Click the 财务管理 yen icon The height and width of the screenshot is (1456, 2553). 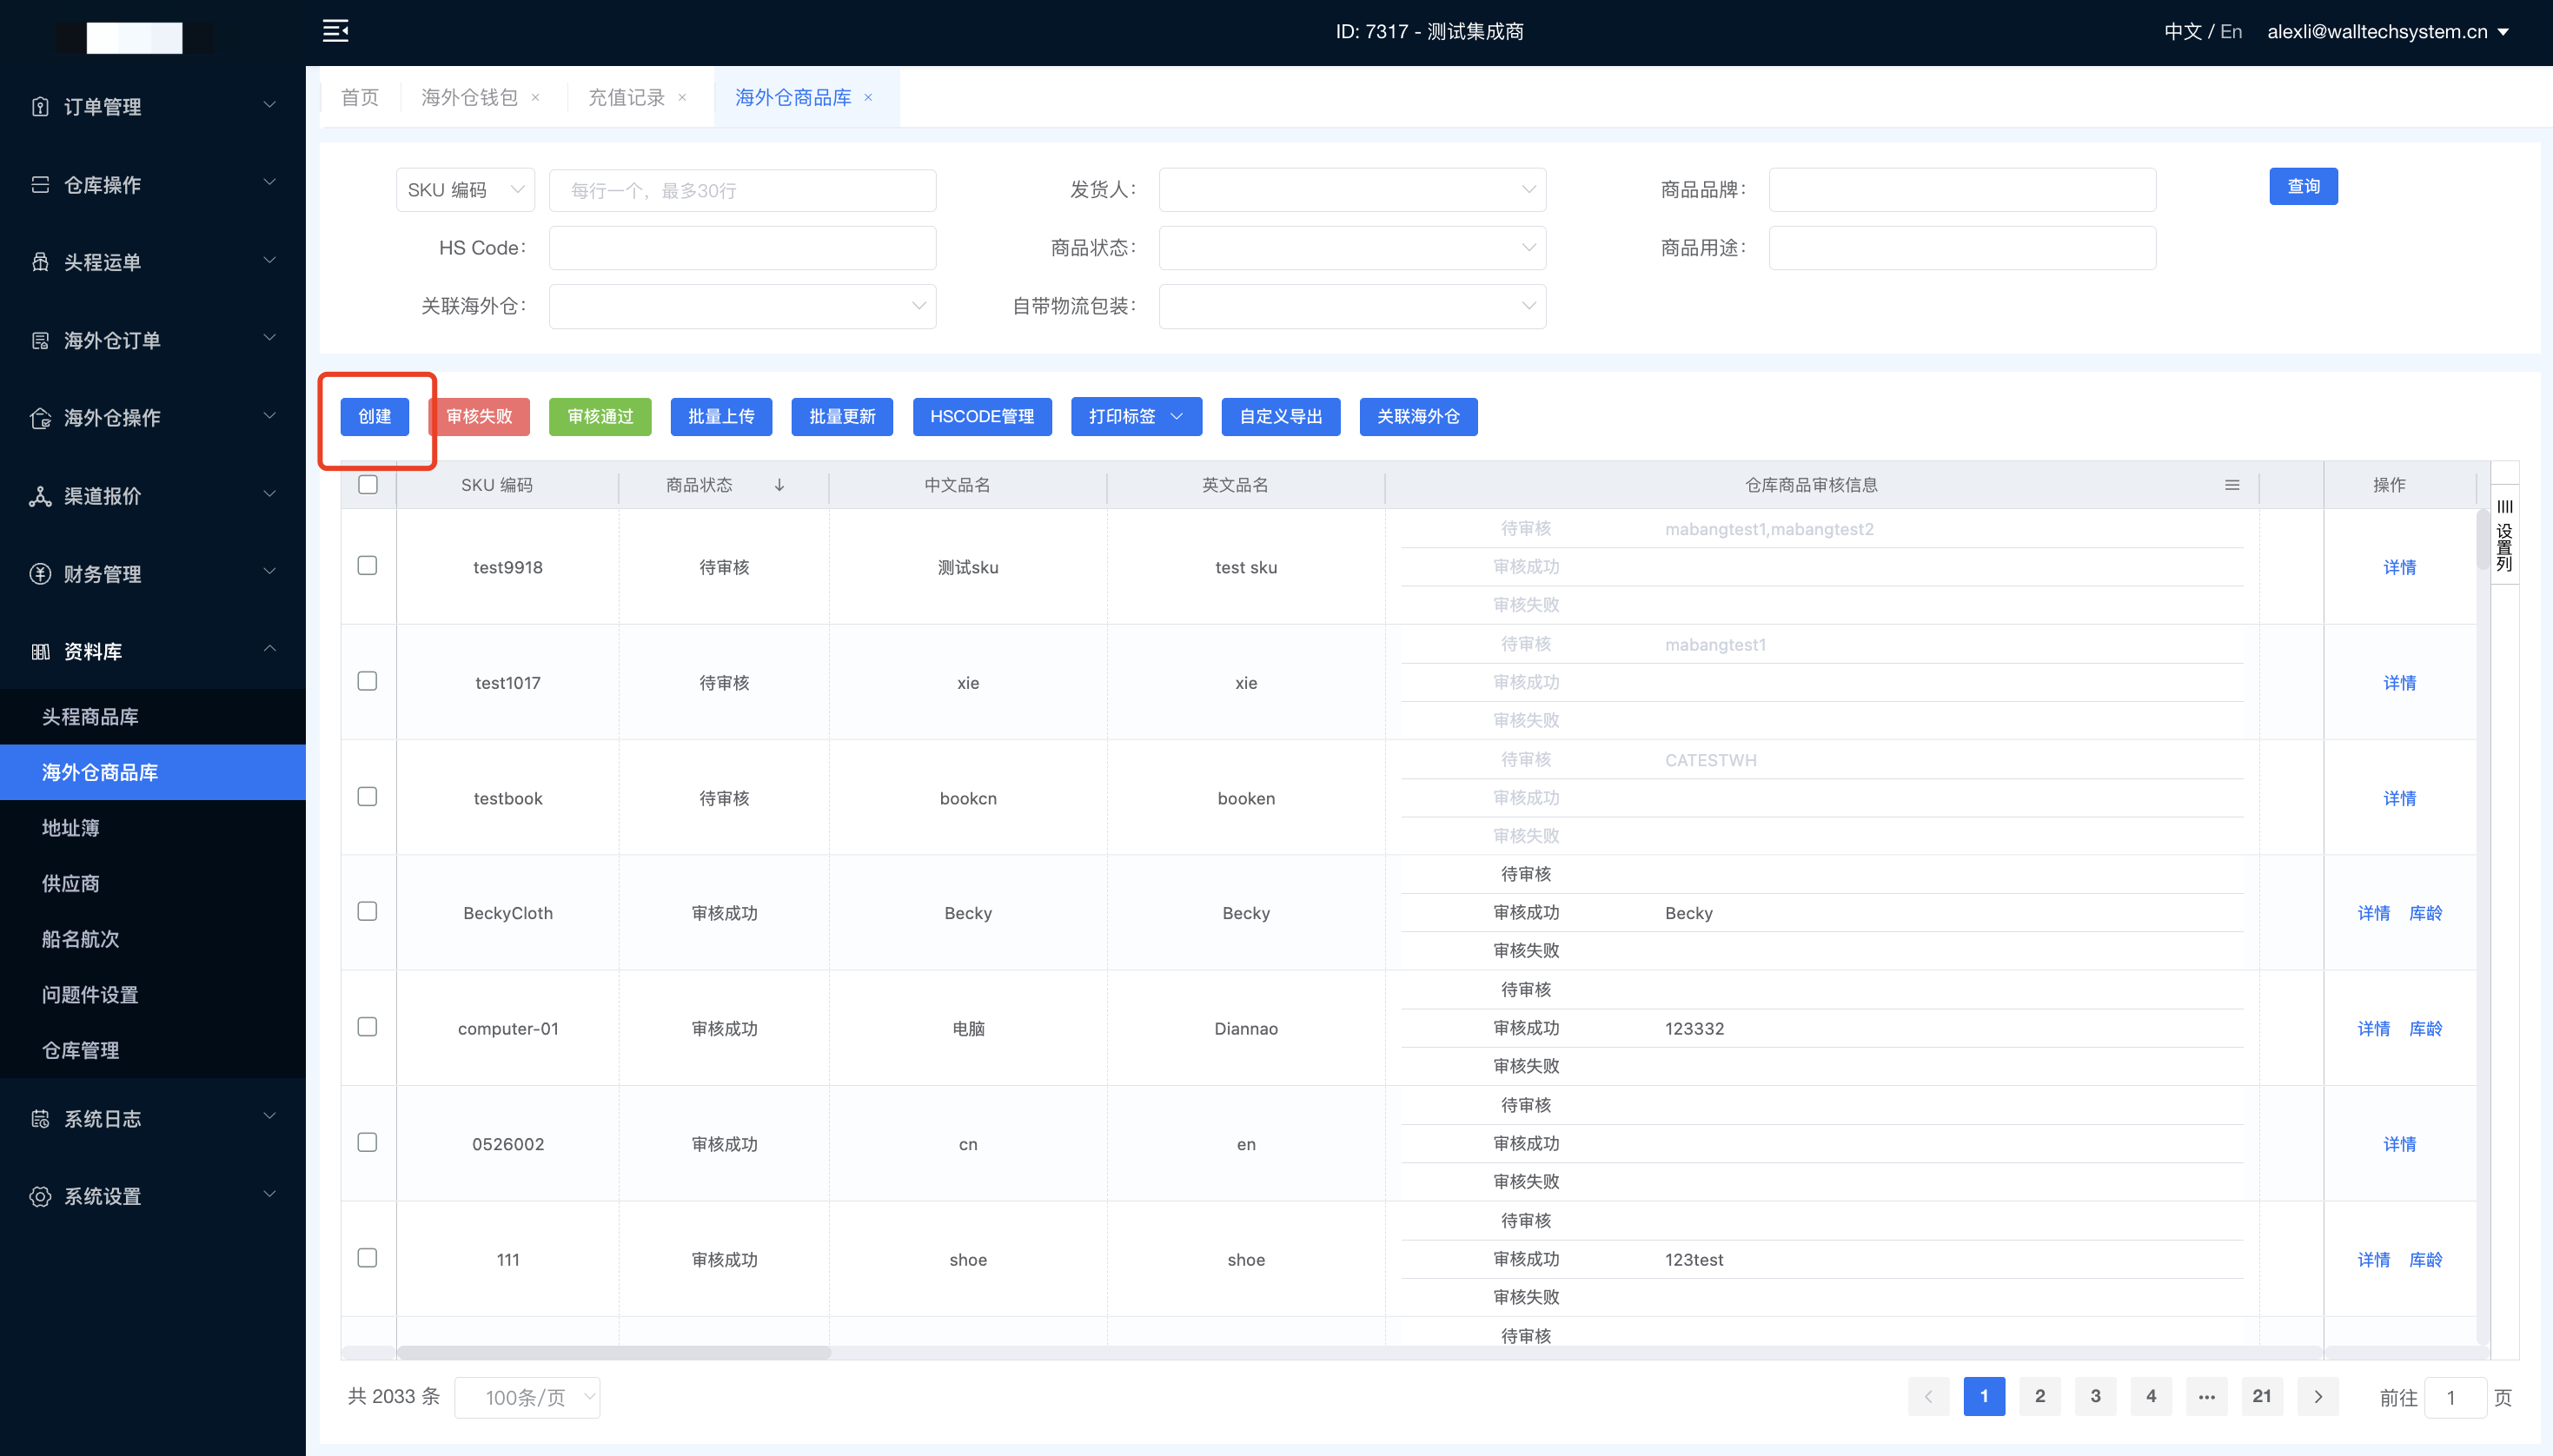[40, 574]
